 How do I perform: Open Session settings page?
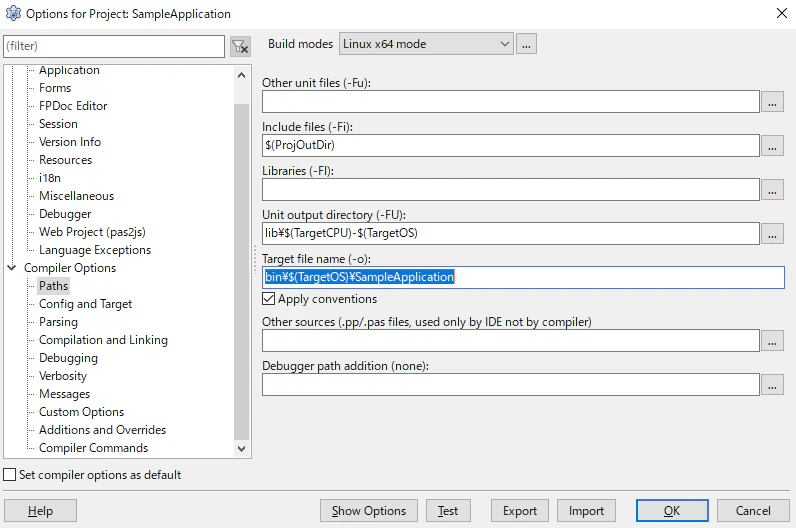point(58,124)
